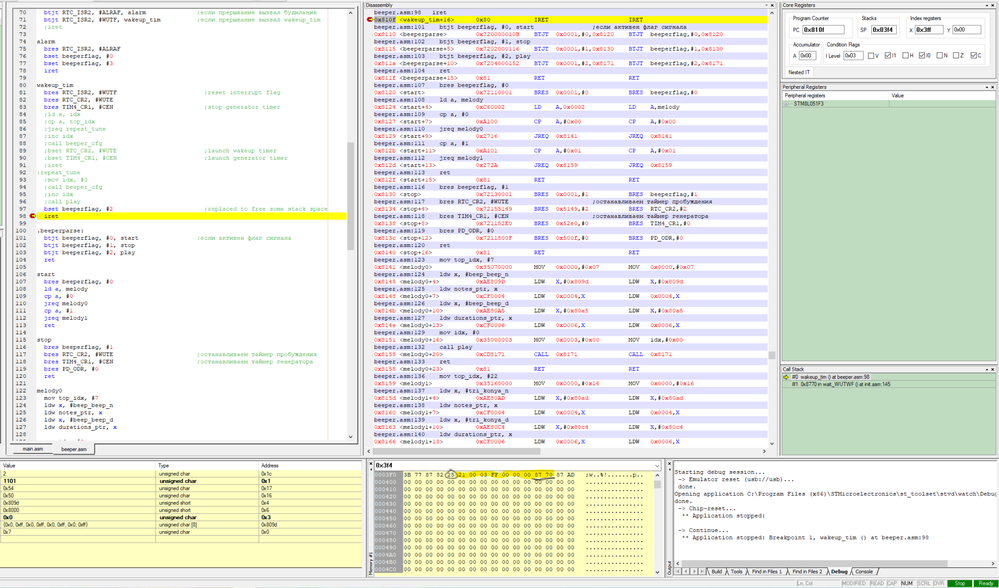Open the memory address 0x3f4 dropdown
Image resolution: width=999 pixels, height=588 pixels.
coord(658,466)
